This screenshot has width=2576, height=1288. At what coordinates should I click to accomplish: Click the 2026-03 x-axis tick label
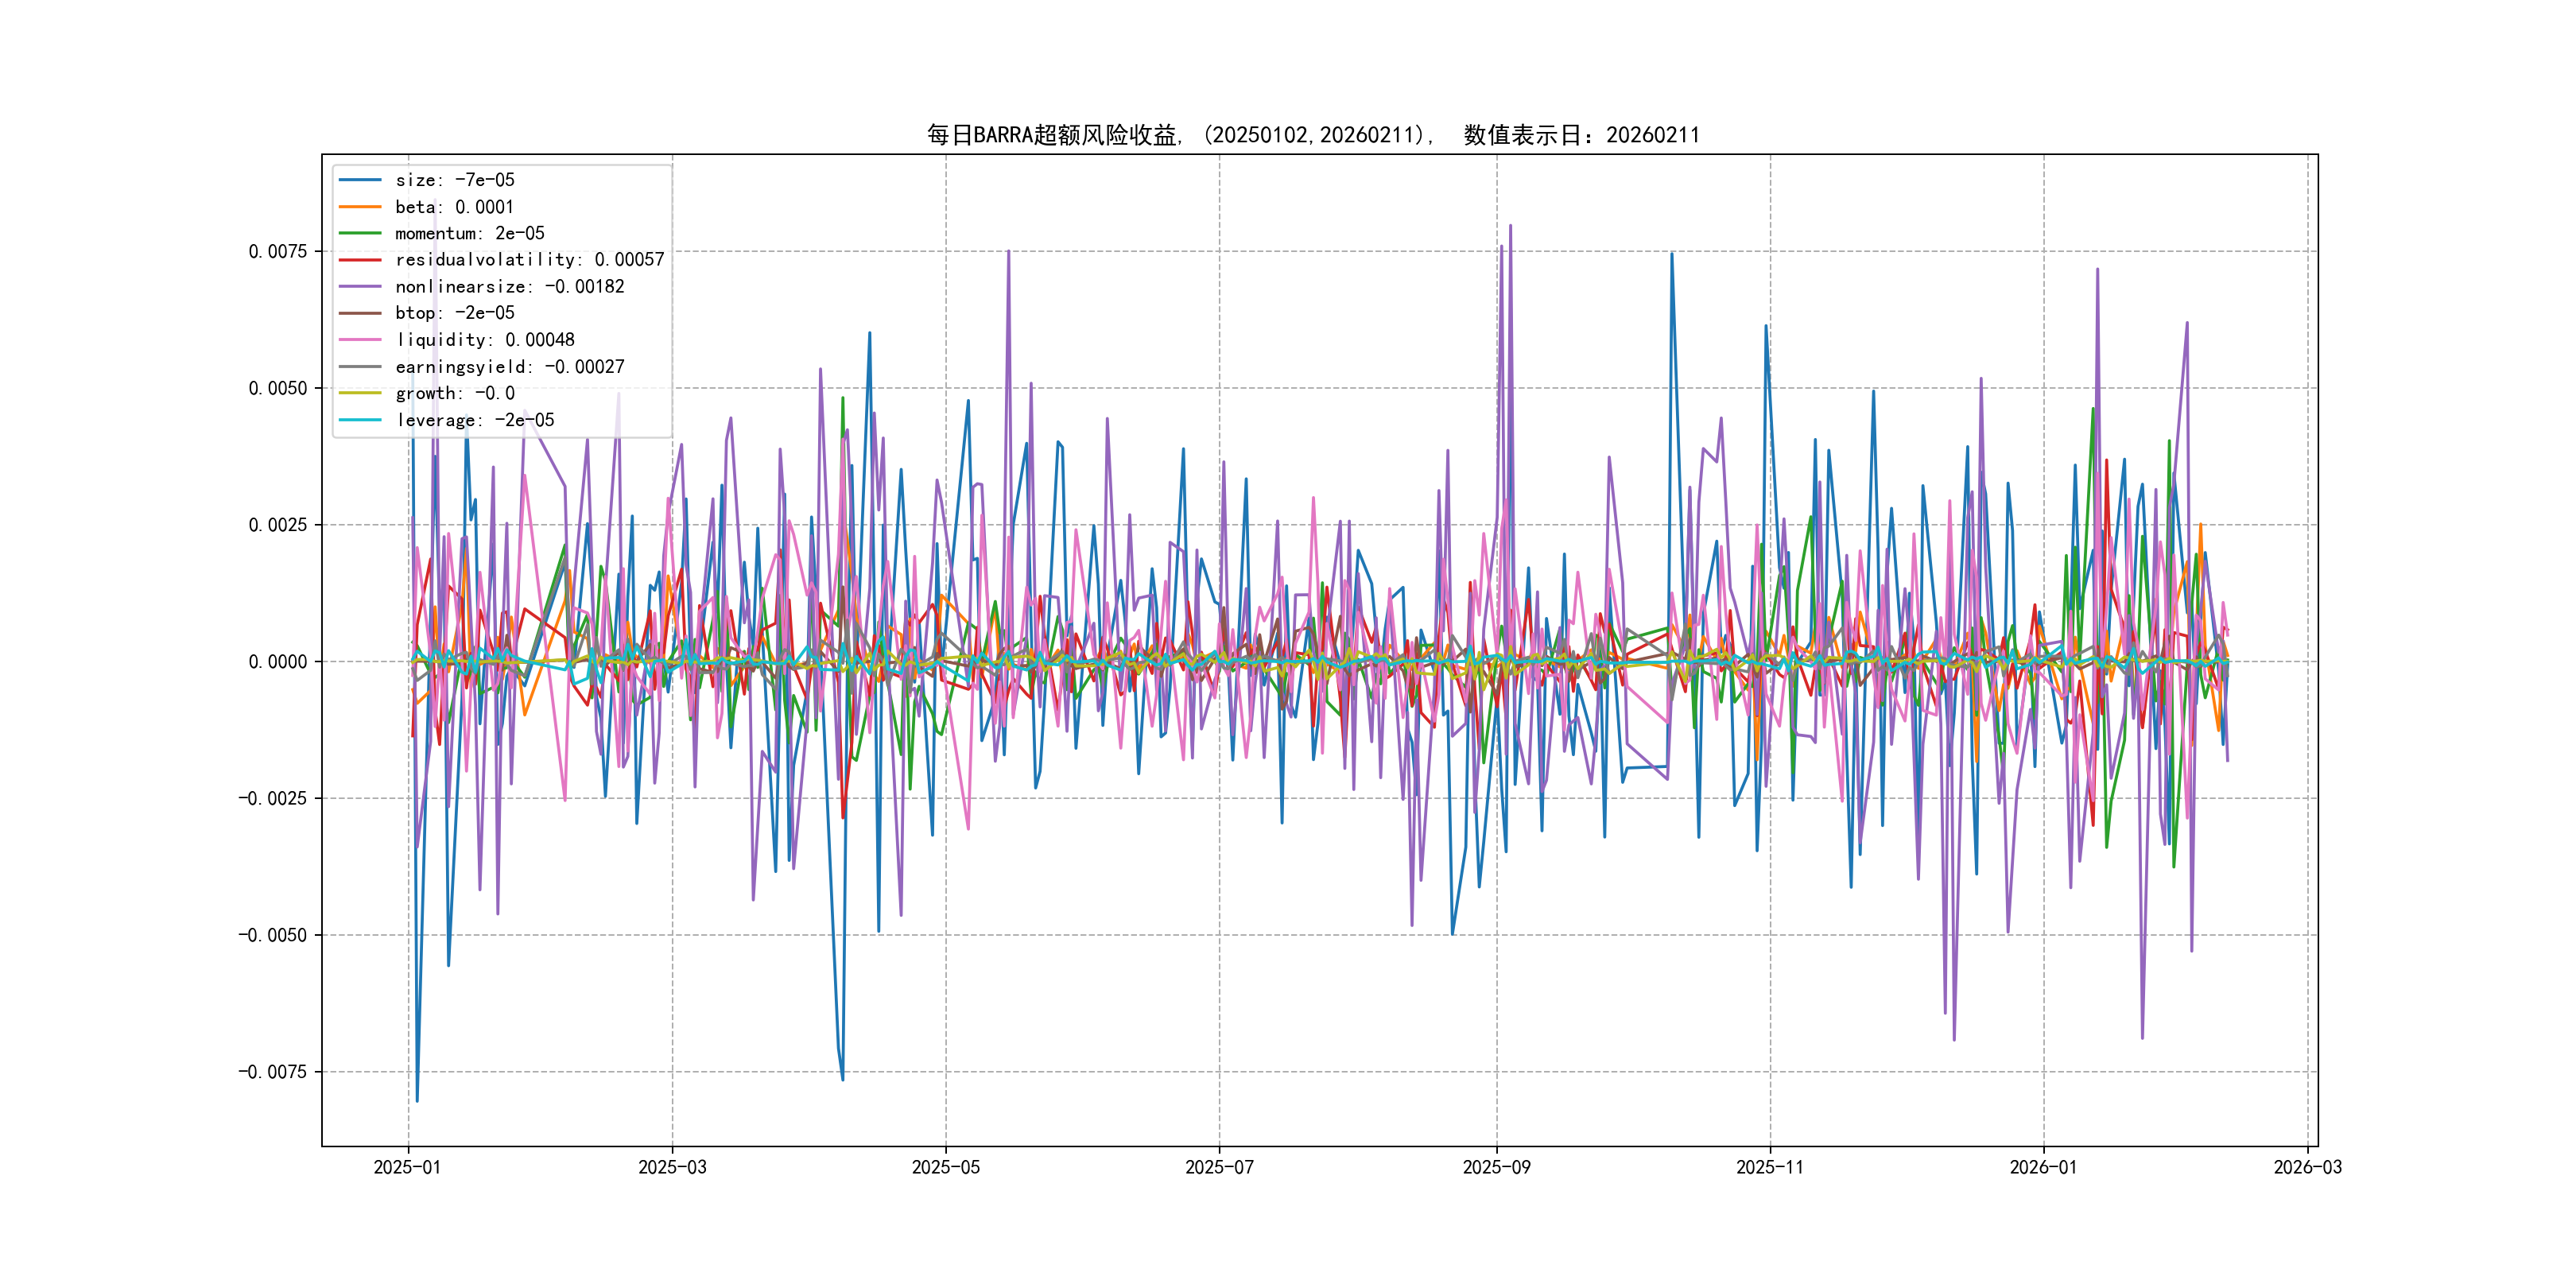(2307, 1167)
